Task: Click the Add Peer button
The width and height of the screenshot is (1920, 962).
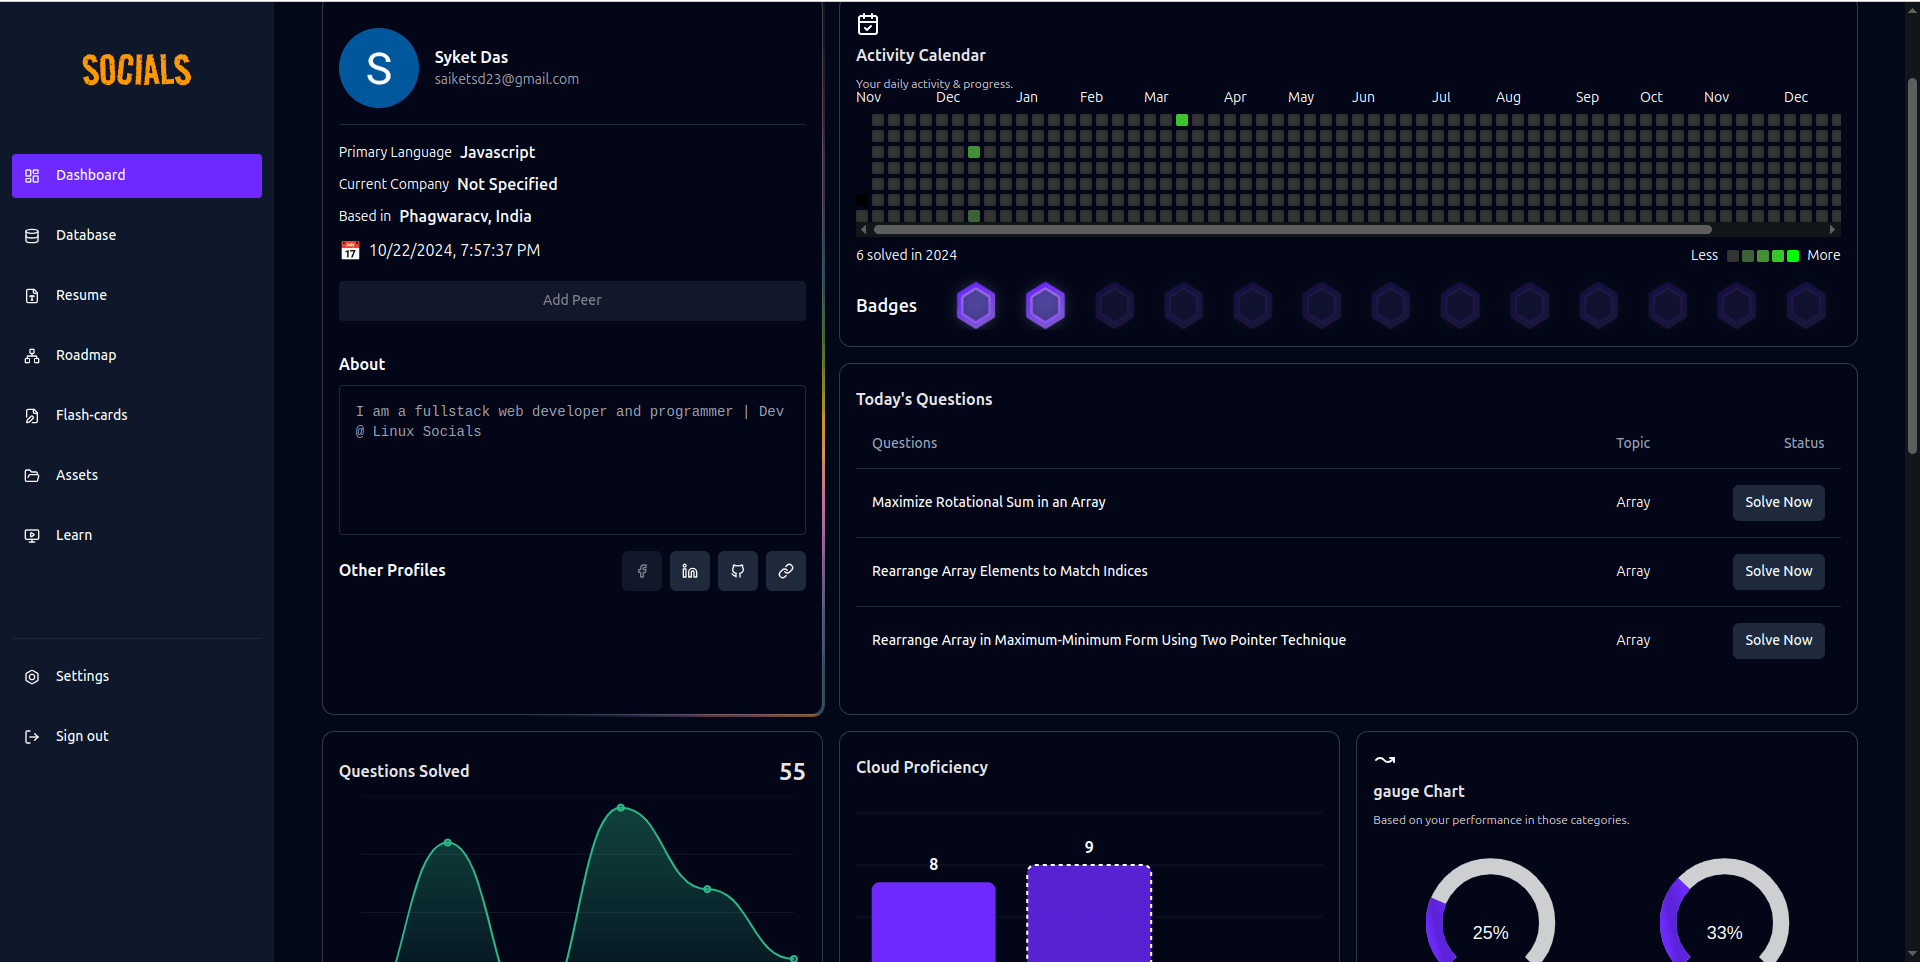Action: pyautogui.click(x=572, y=301)
